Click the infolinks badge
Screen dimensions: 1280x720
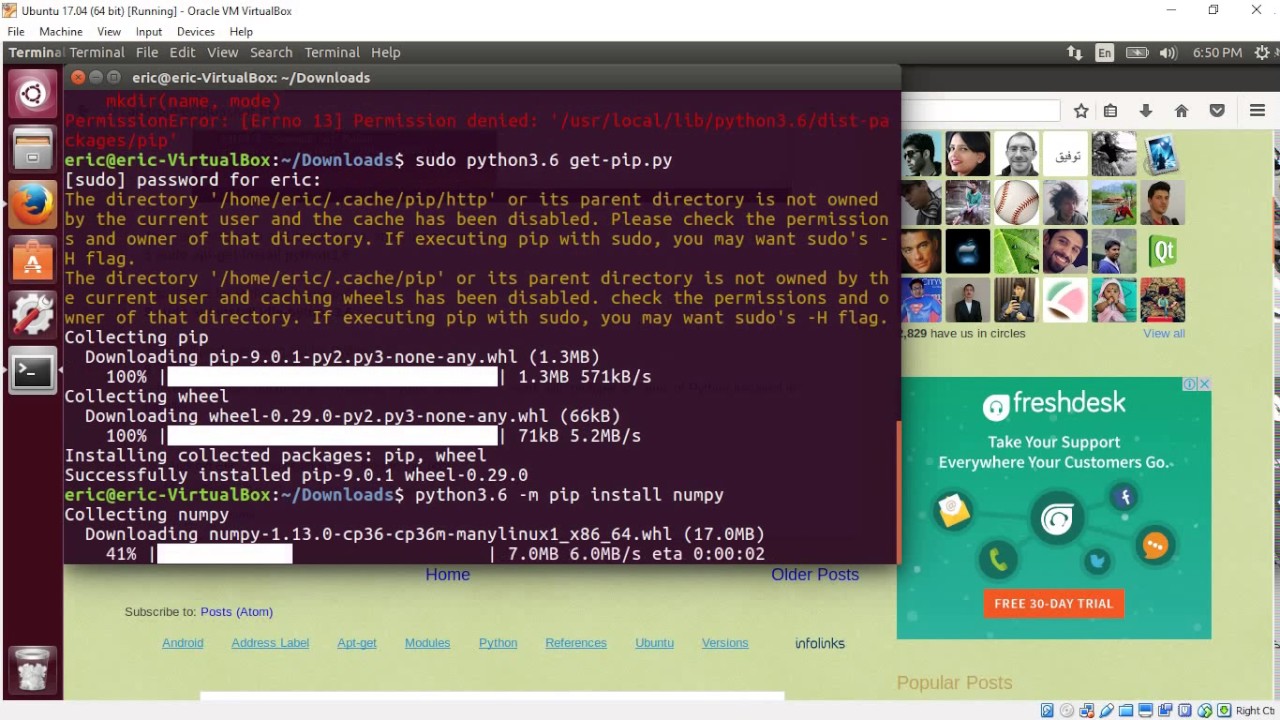[820, 643]
